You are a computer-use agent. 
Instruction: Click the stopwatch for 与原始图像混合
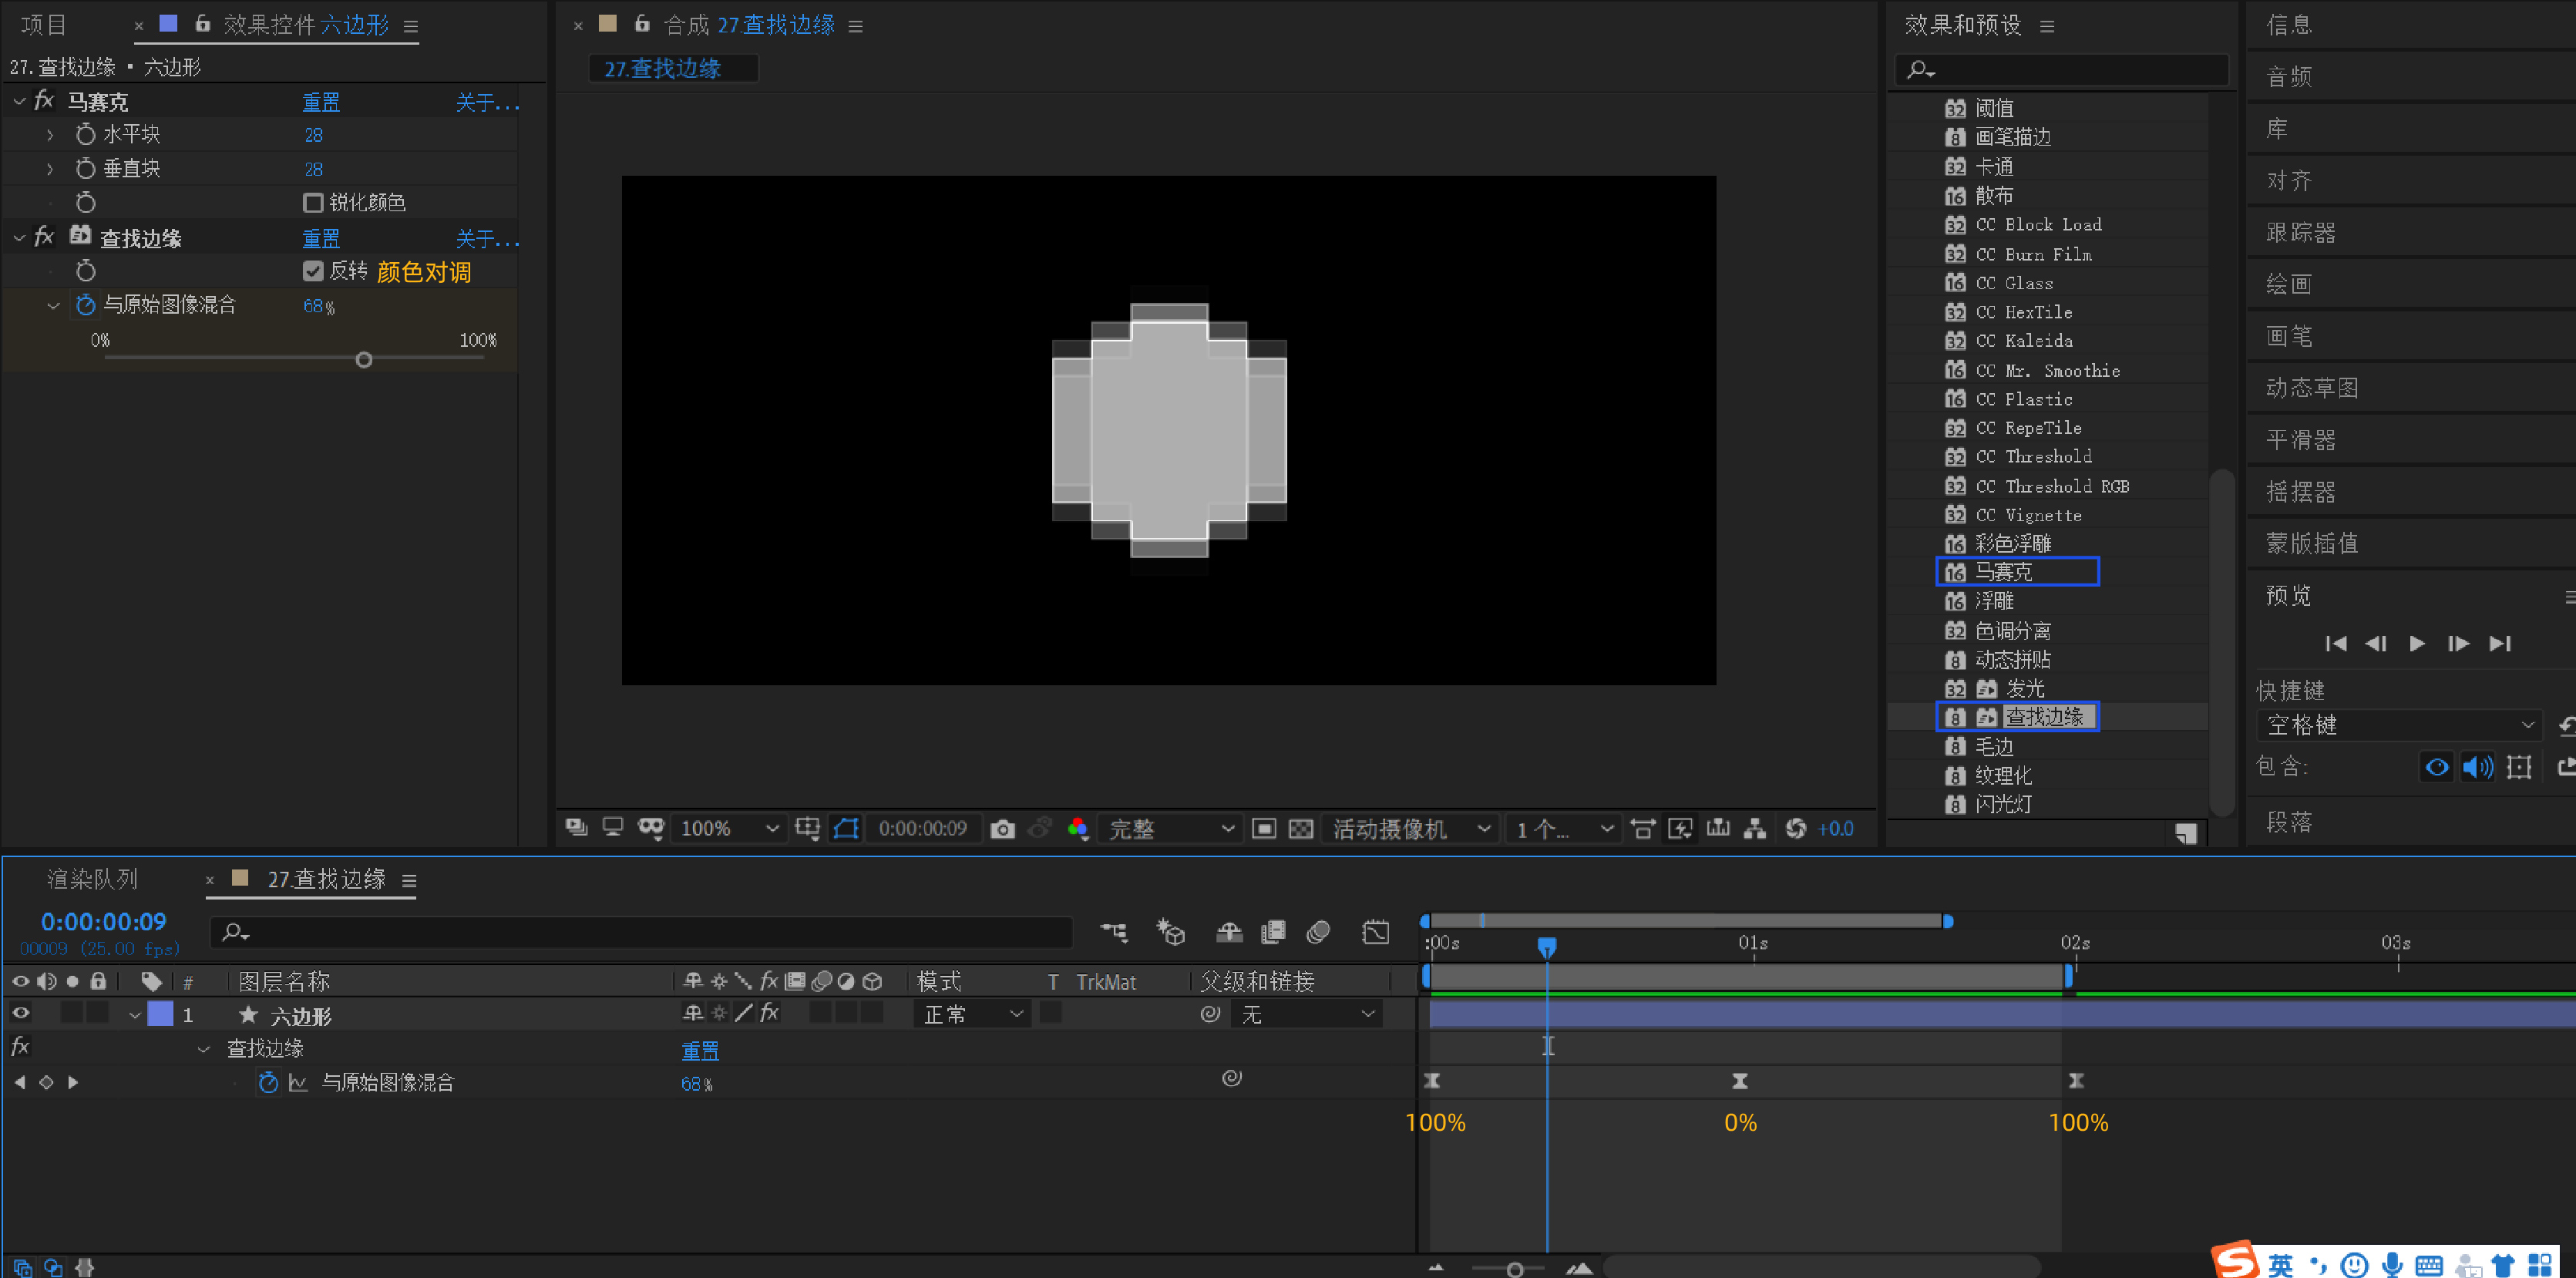pos(86,305)
